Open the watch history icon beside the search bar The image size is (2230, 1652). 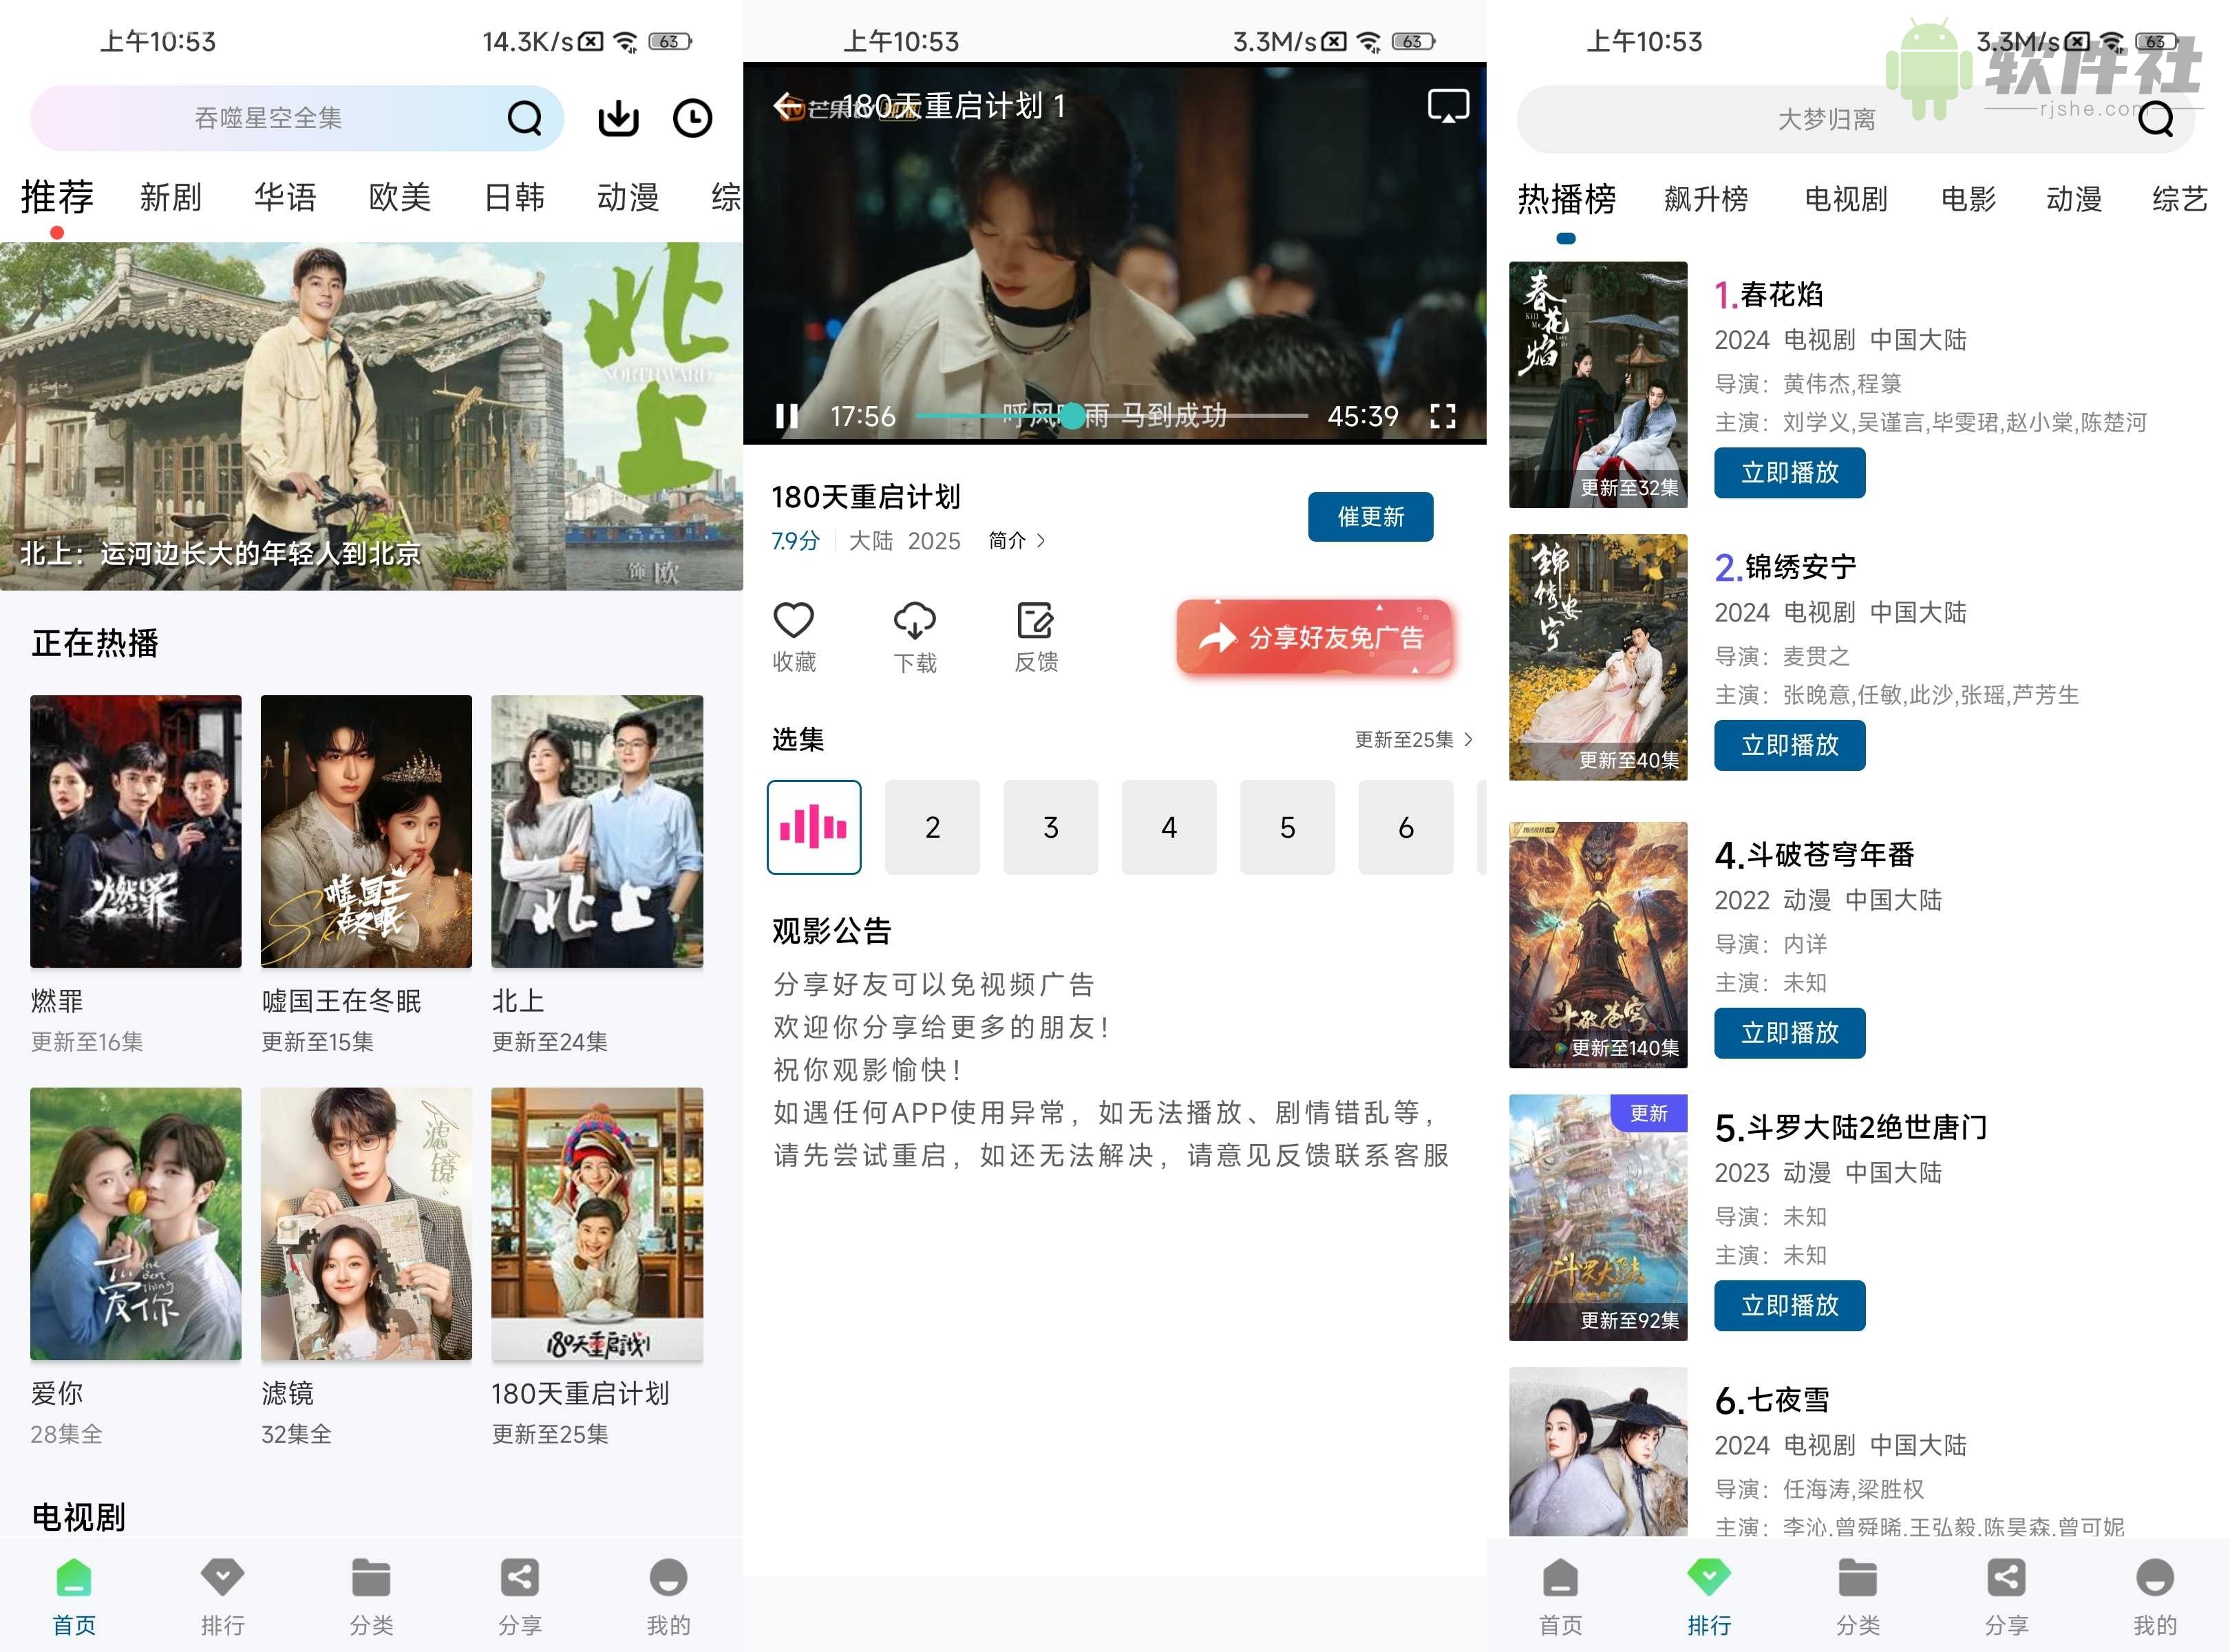[693, 117]
